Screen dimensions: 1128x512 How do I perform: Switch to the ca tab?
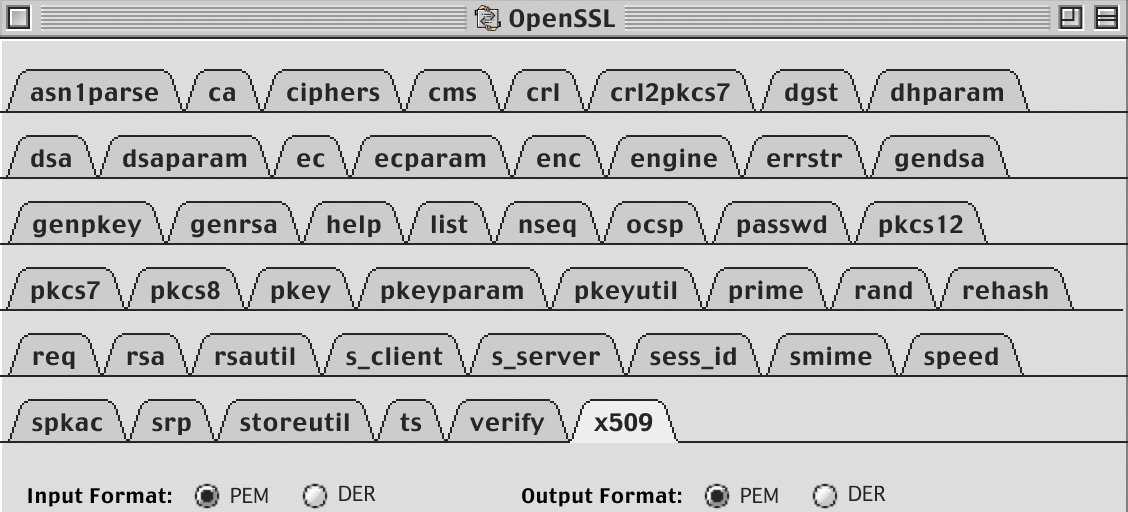[x=222, y=91]
